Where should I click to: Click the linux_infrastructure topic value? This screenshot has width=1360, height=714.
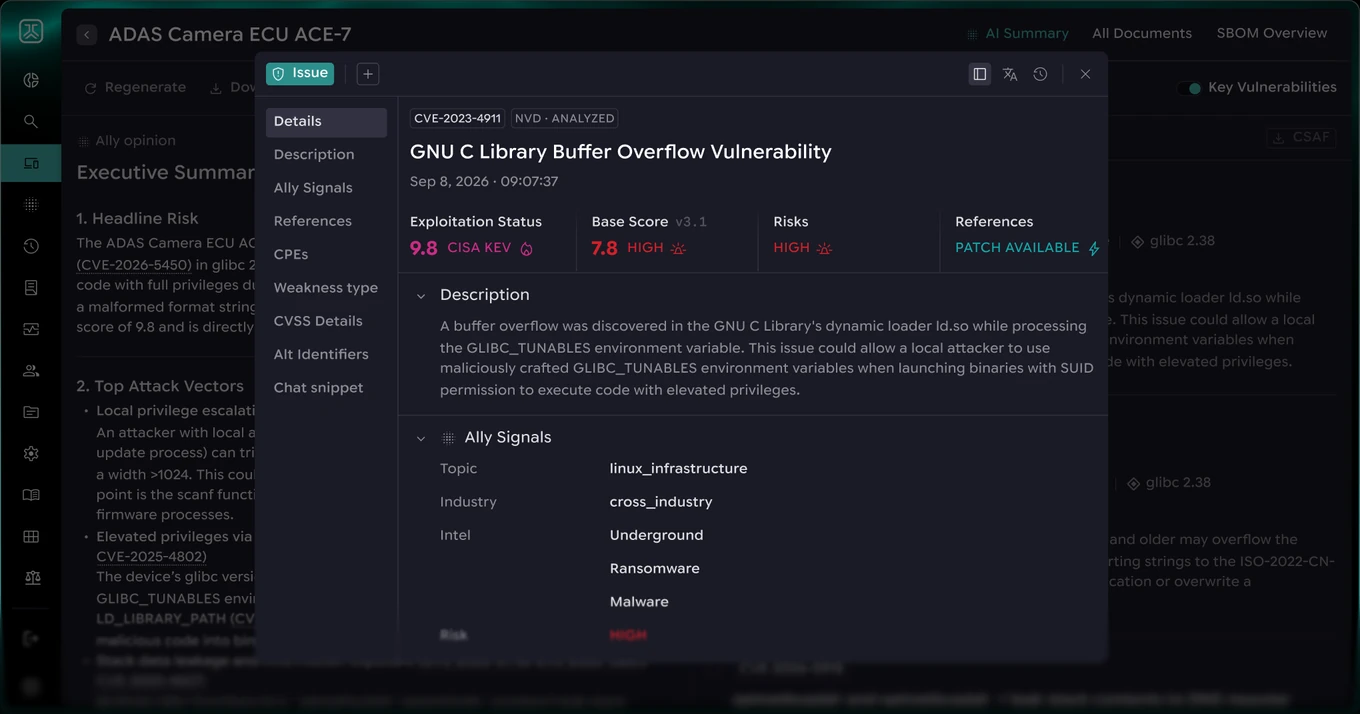coord(678,469)
